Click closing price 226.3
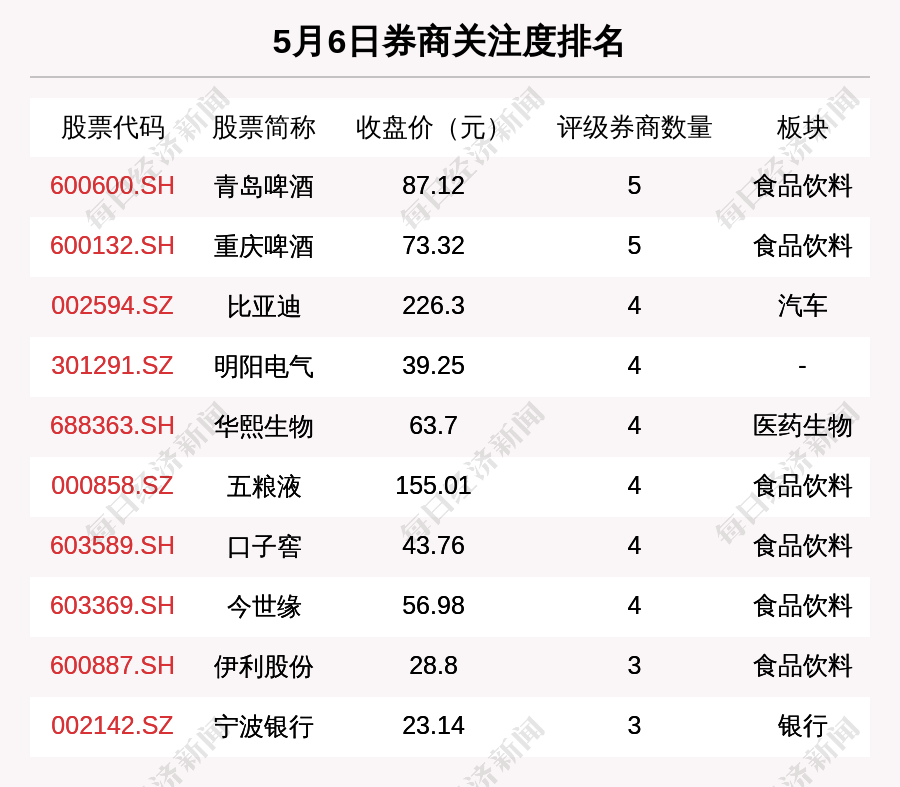The image size is (900, 787). [433, 305]
